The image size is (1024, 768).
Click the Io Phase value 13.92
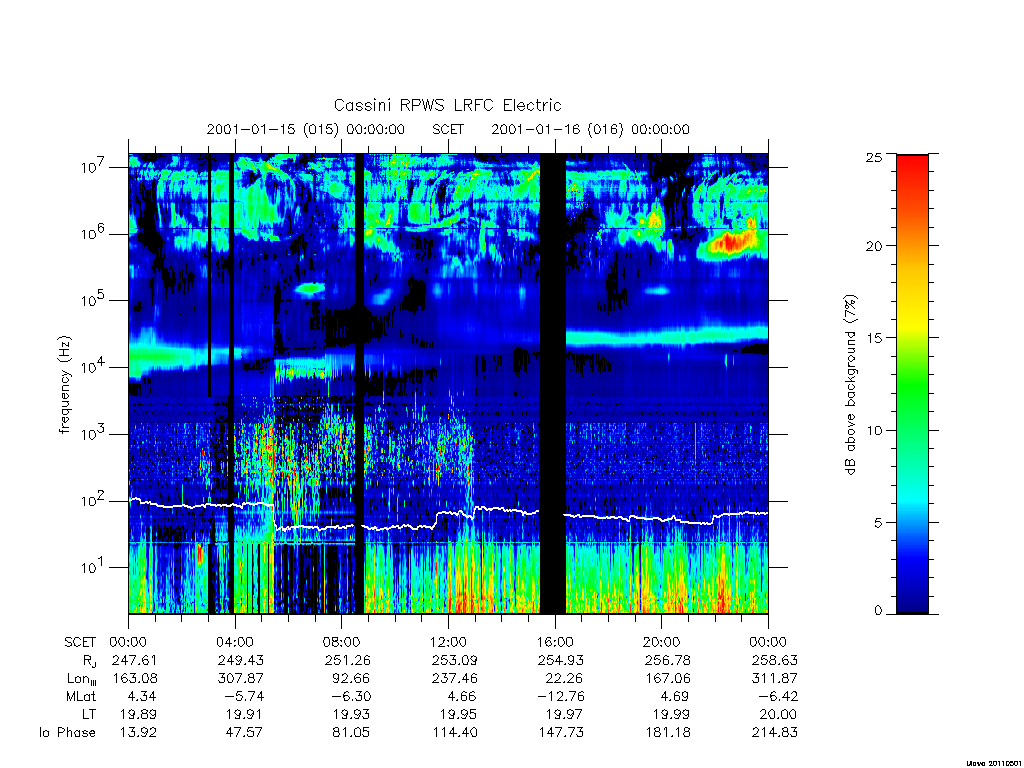click(x=138, y=732)
